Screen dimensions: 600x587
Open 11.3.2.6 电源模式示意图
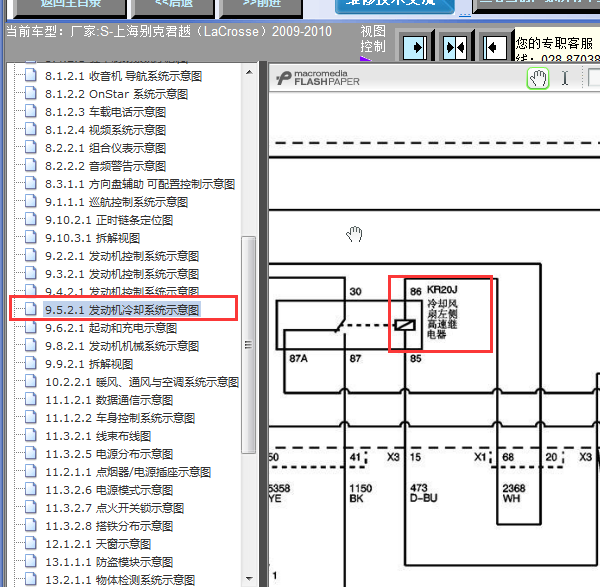click(x=109, y=490)
